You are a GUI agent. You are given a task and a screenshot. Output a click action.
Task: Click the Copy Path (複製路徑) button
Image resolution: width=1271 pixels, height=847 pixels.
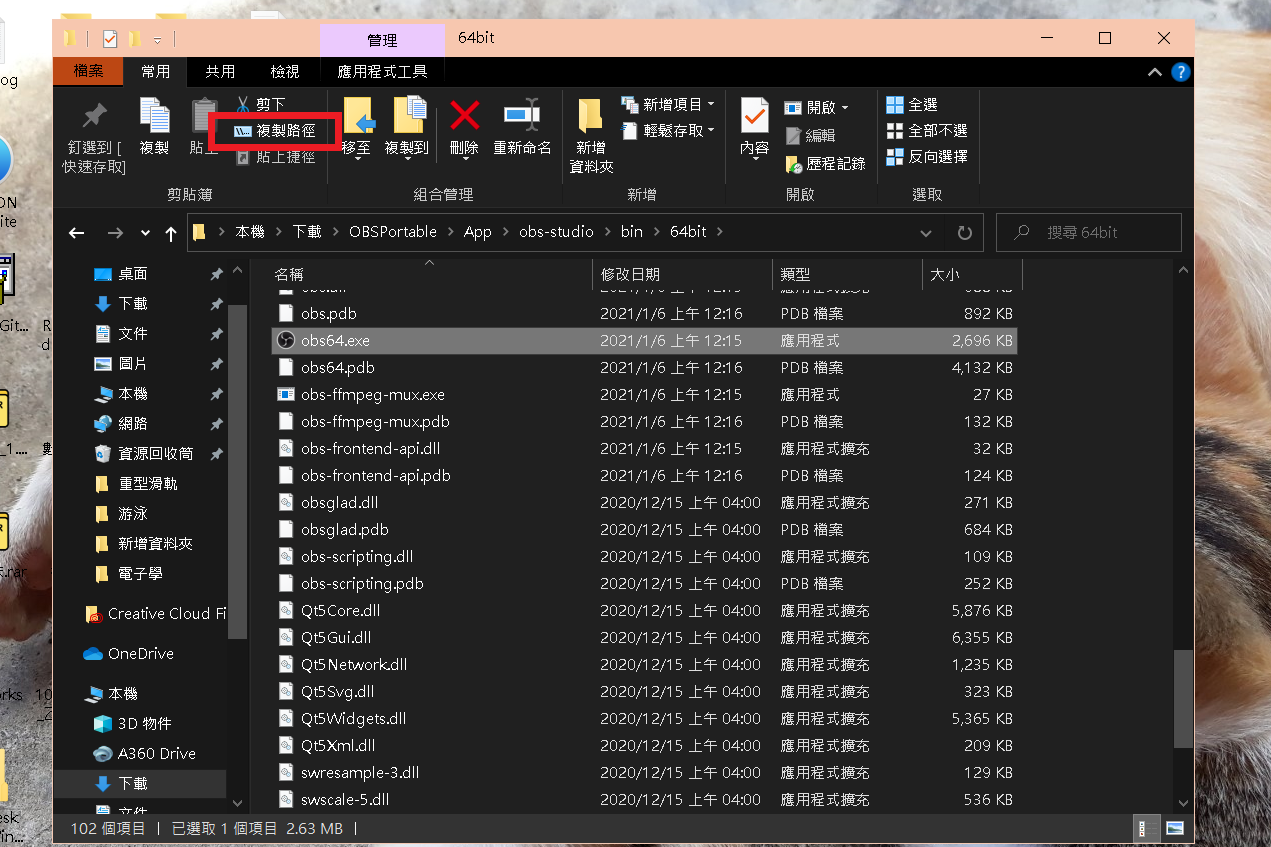275,130
